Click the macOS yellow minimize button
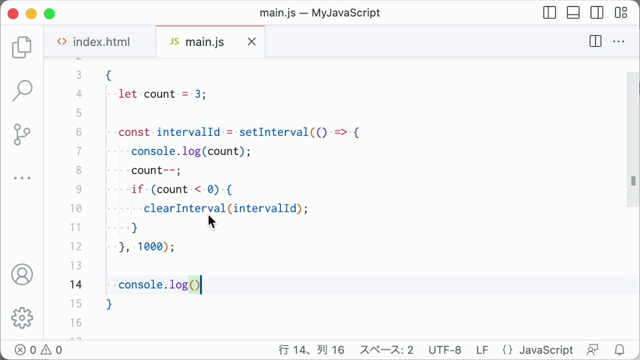 tap(31, 13)
